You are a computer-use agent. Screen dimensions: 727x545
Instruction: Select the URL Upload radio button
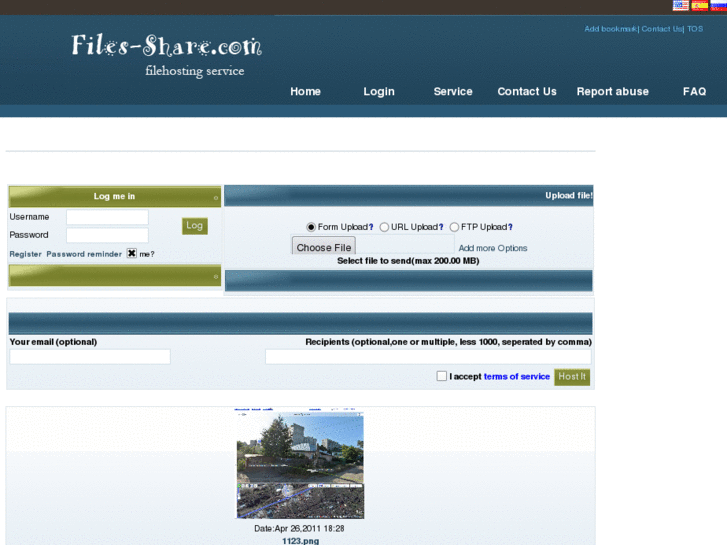(384, 227)
